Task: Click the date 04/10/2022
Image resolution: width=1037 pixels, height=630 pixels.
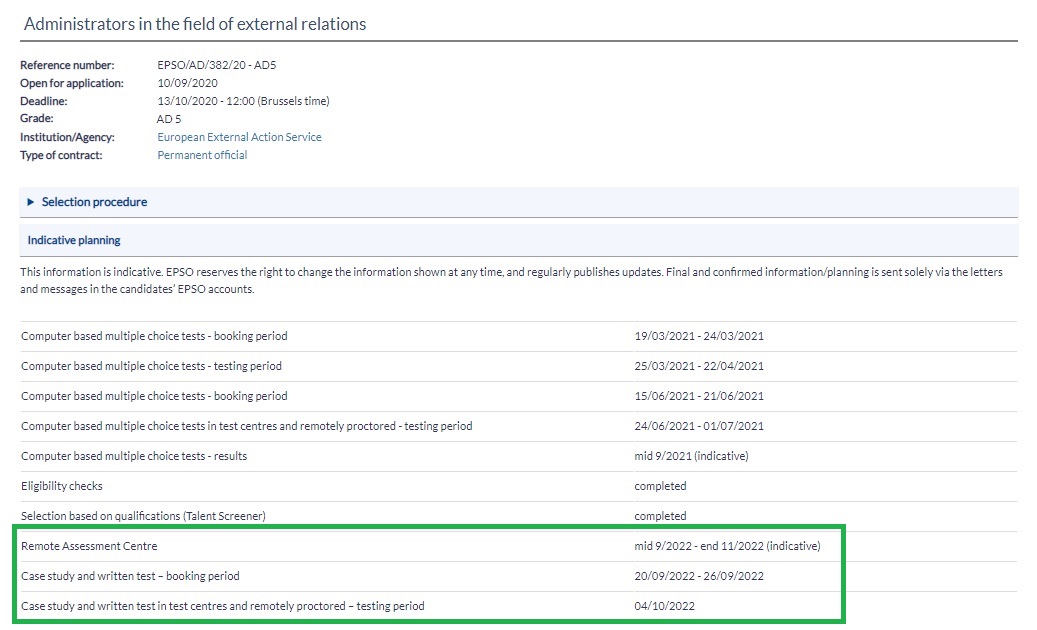Action: [664, 606]
